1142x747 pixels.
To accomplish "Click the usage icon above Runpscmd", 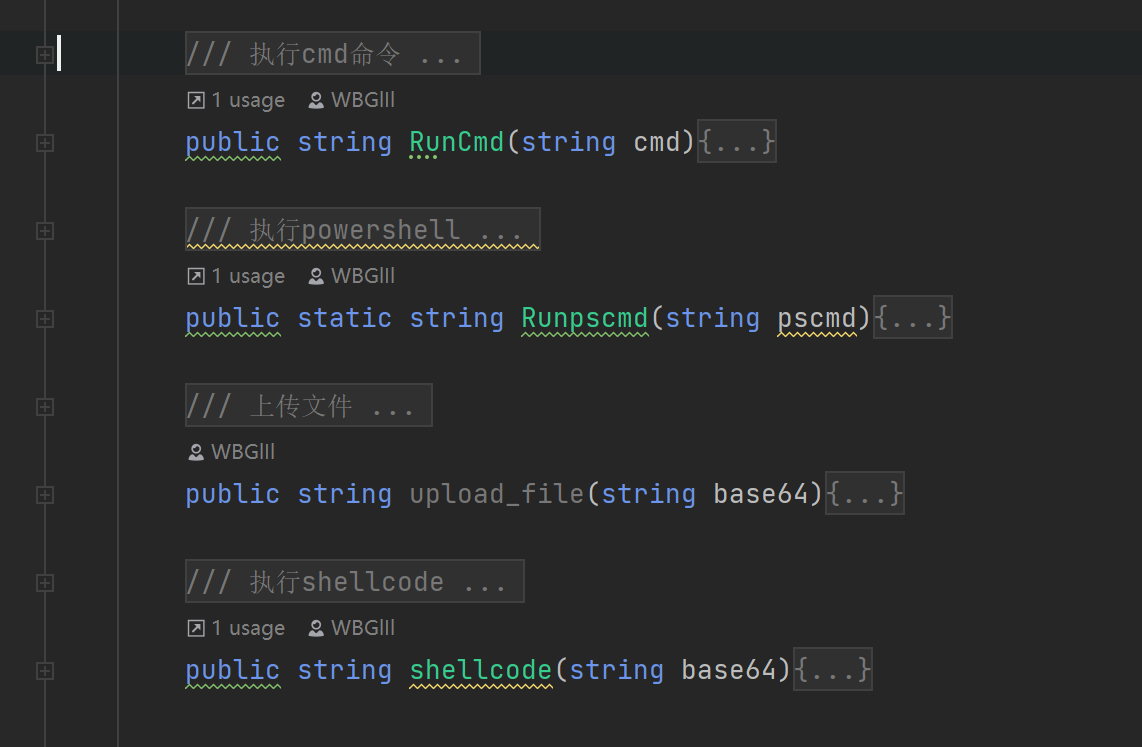I will (x=196, y=277).
